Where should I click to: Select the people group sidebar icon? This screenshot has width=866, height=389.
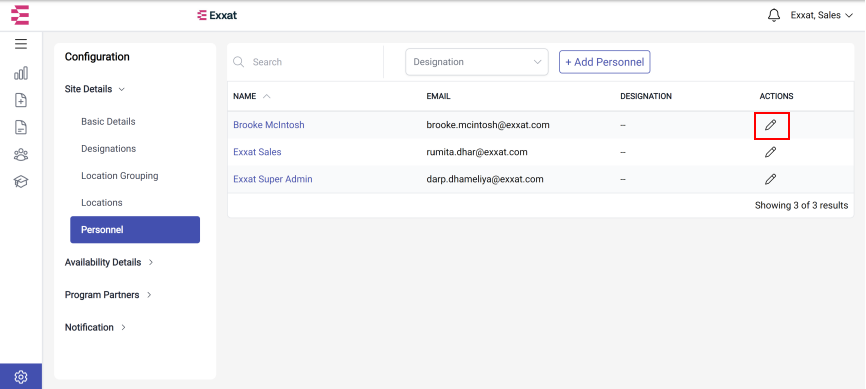pos(21,155)
